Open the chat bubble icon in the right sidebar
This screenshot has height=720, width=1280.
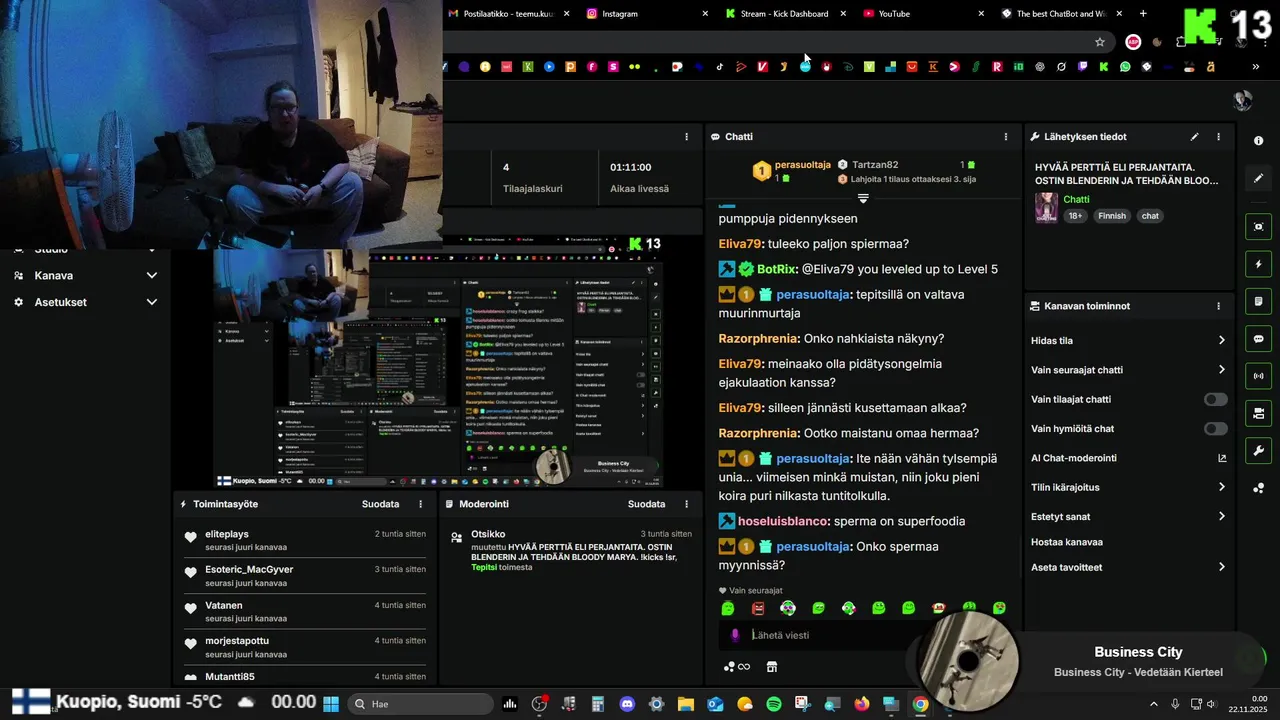1258,339
